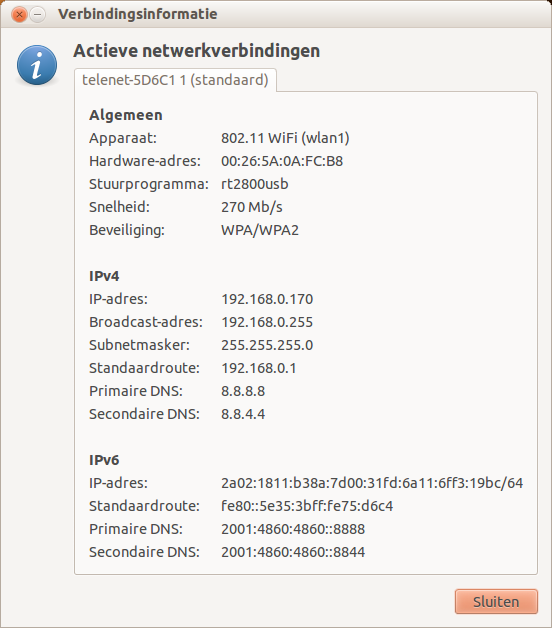Screen dimensions: 552x628
Task: Click the Sluiten button
Action: tap(496, 601)
